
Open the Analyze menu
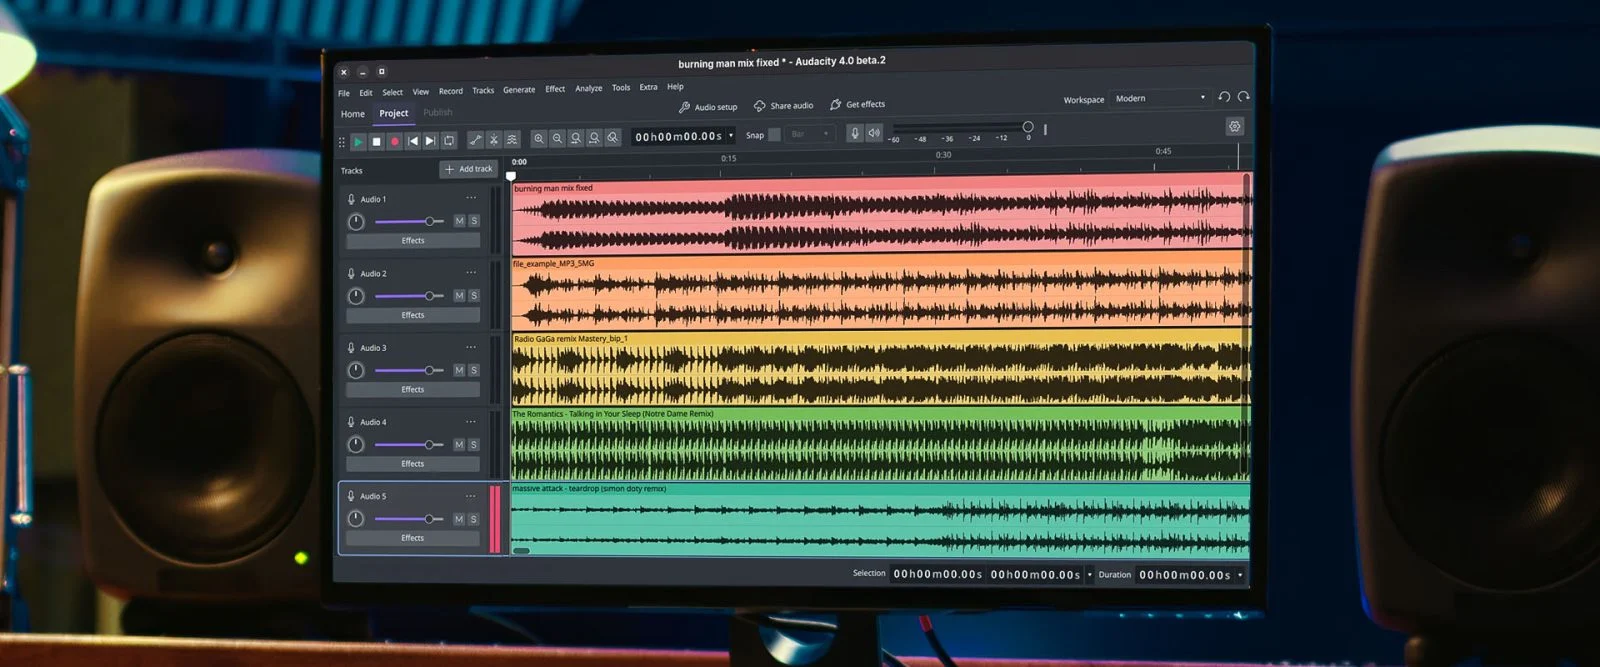[x=589, y=88]
